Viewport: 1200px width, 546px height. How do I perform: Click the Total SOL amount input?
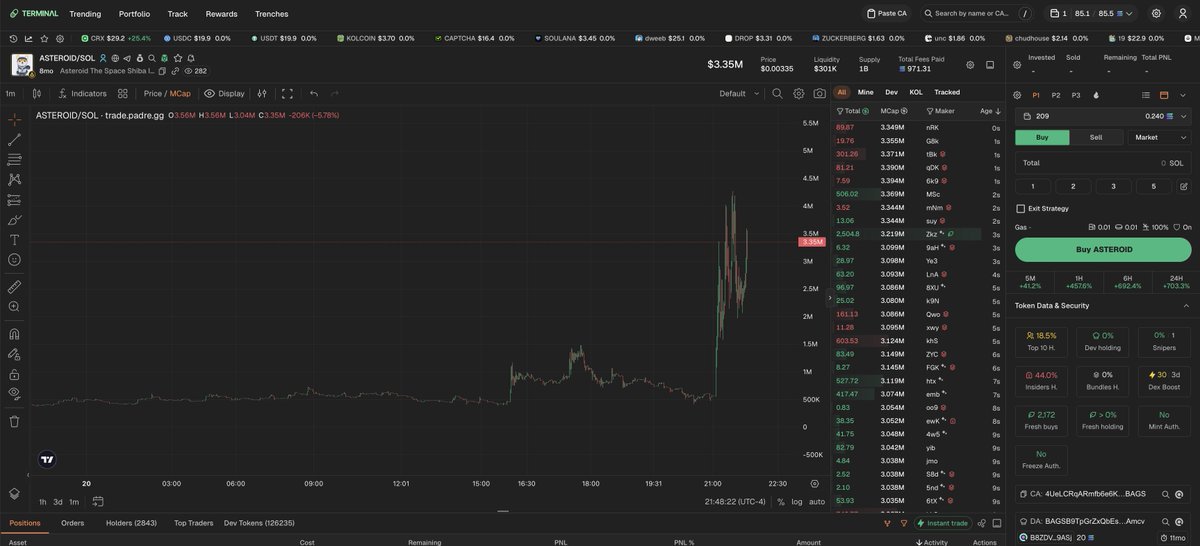pyautogui.click(x=1103, y=162)
